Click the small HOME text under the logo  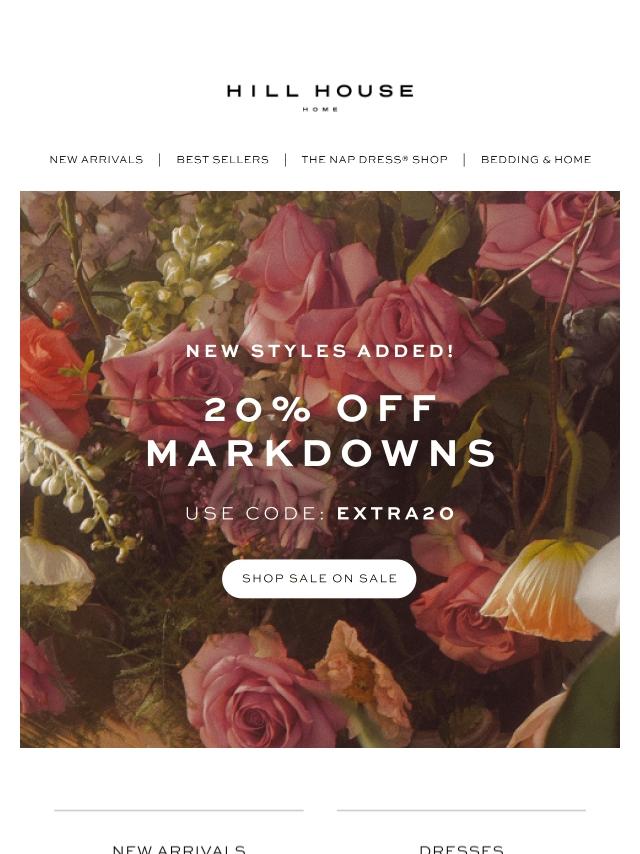coord(320,109)
